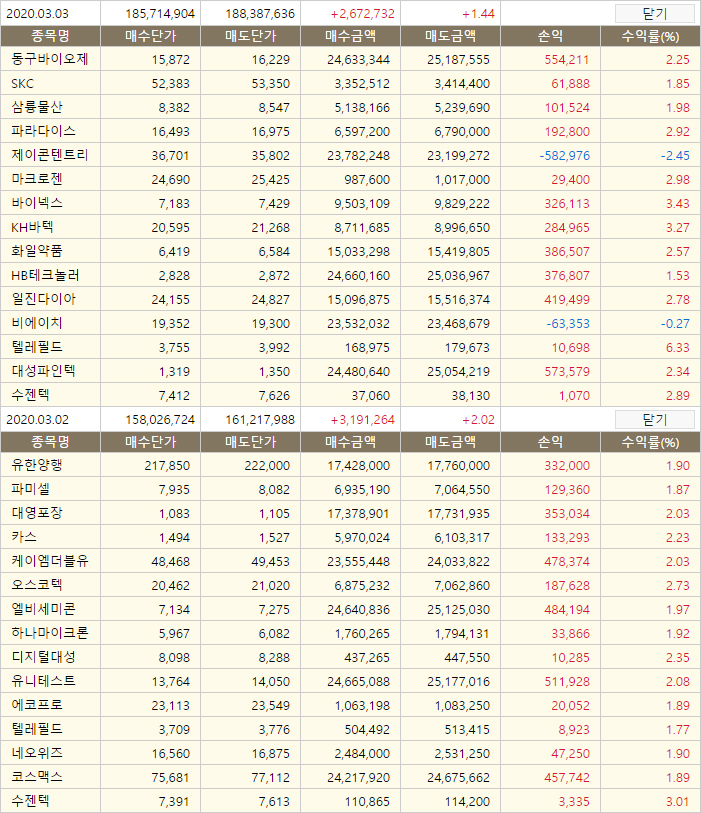Click the 엘비세미콘 stock name

point(44,609)
